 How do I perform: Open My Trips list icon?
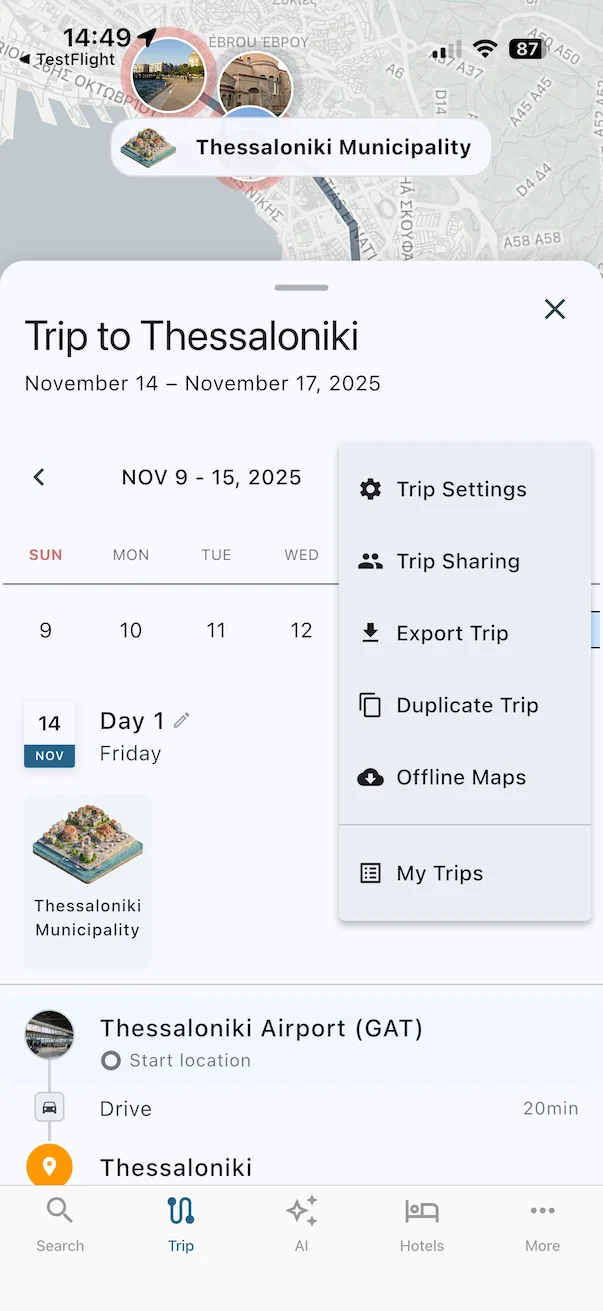tap(370, 873)
